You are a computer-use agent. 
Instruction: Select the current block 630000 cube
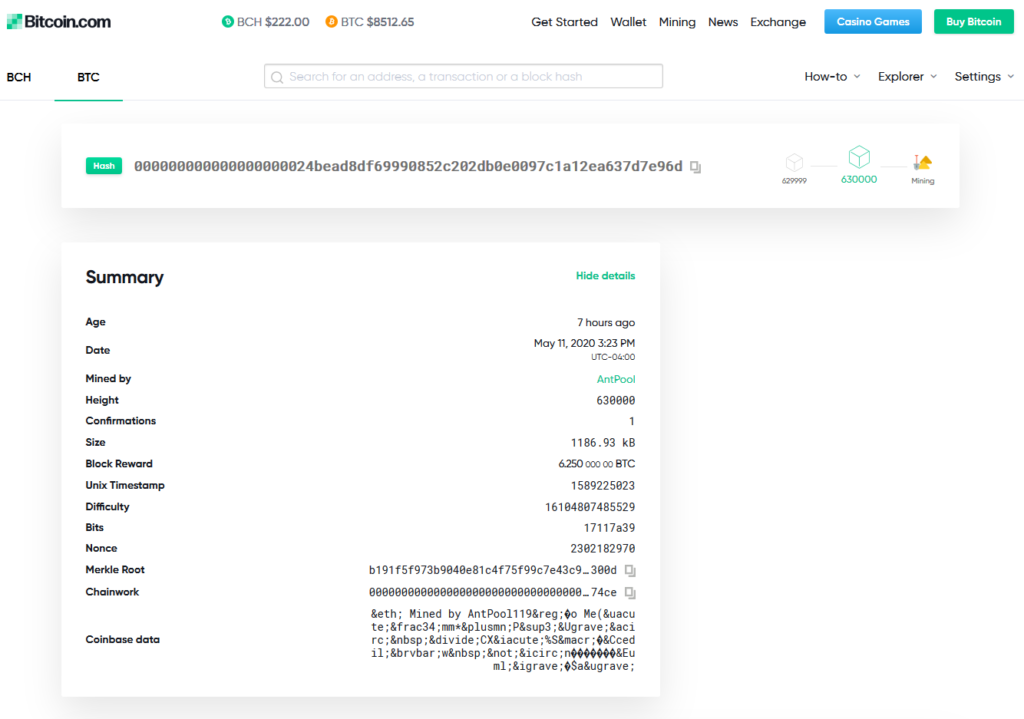pos(859,158)
